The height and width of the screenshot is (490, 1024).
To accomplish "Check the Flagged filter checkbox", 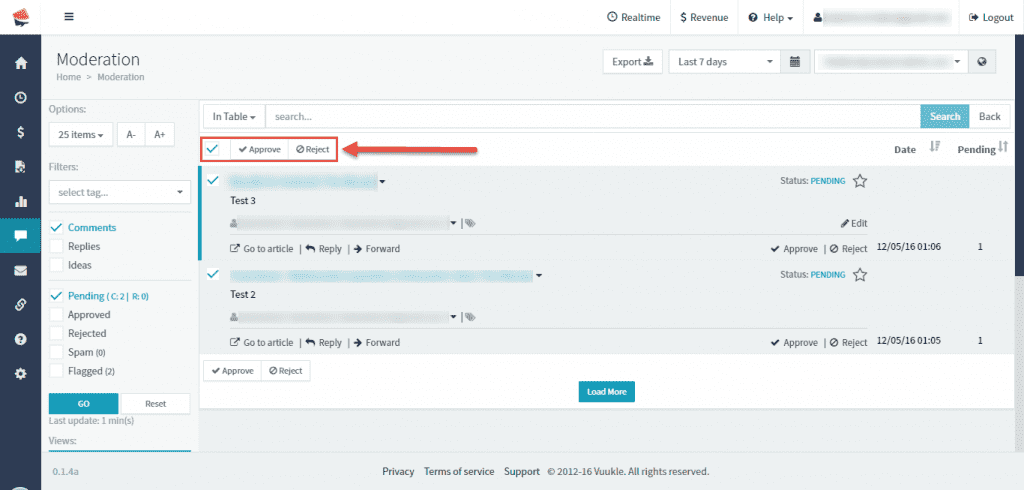I will (x=57, y=371).
